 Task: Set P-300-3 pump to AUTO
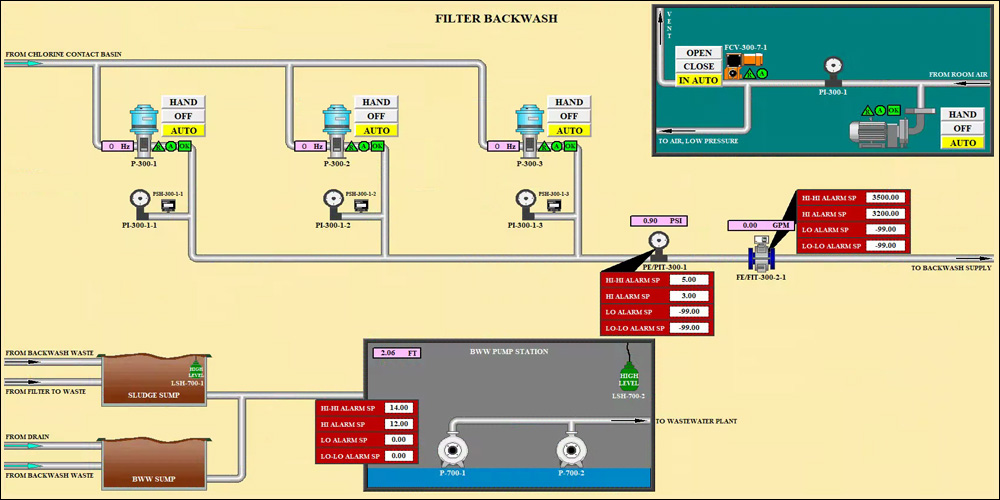click(x=569, y=130)
